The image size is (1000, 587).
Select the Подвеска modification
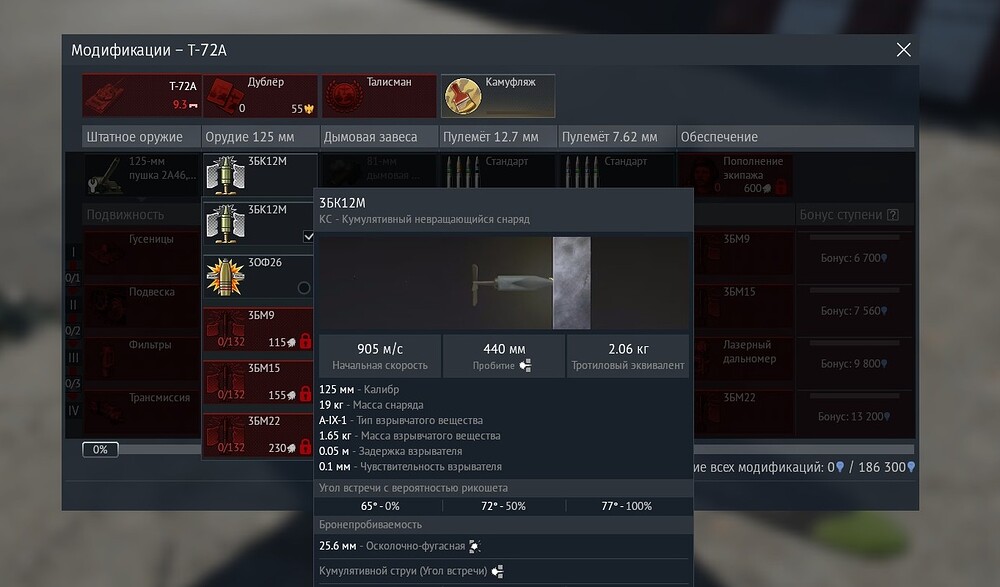(x=142, y=306)
